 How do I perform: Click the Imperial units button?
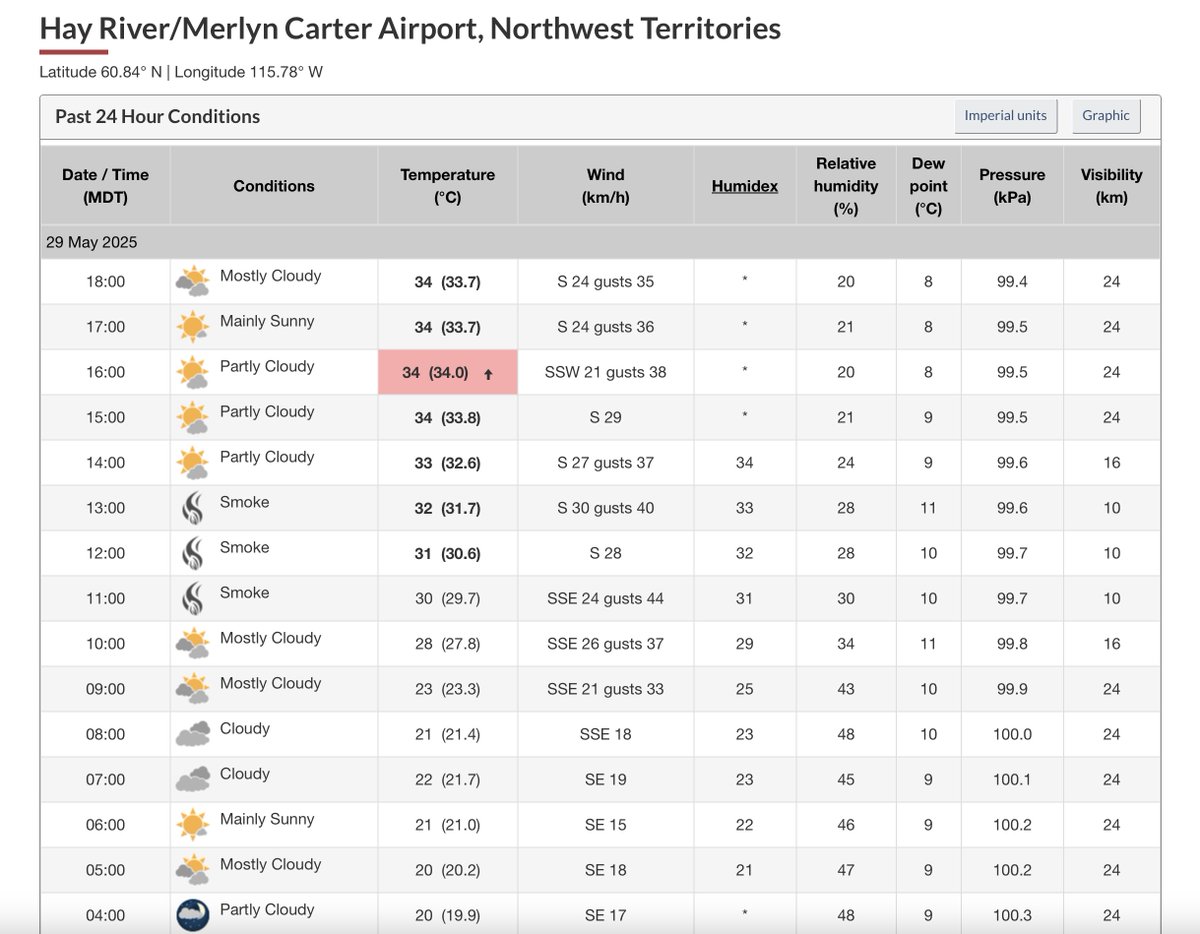[1005, 116]
